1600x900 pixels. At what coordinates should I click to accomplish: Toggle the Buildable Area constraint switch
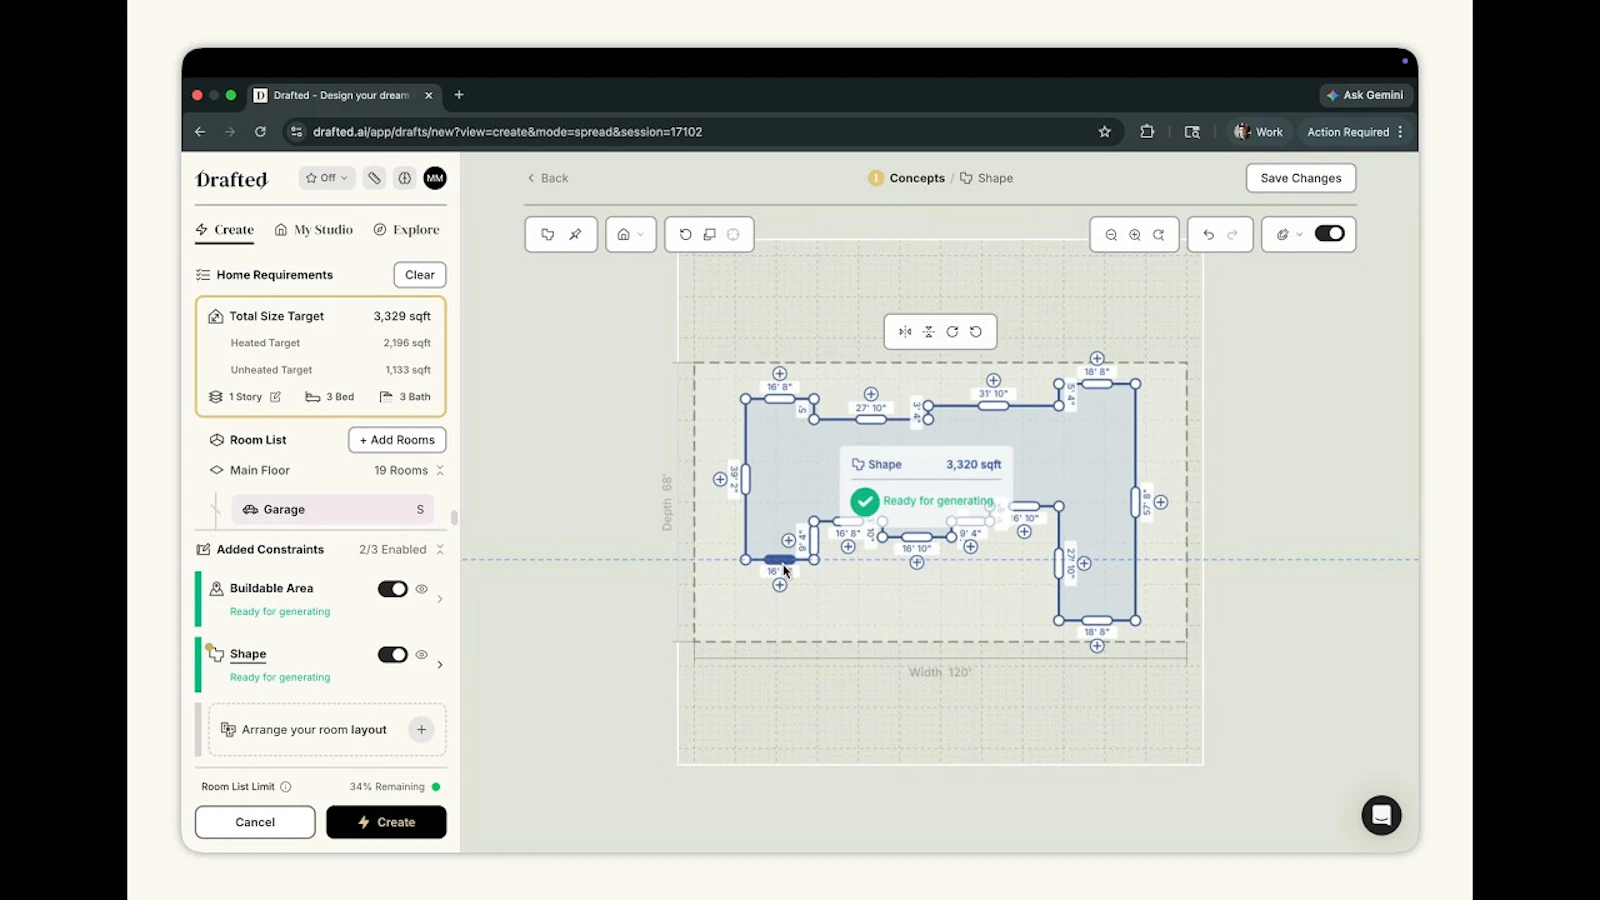pos(393,589)
